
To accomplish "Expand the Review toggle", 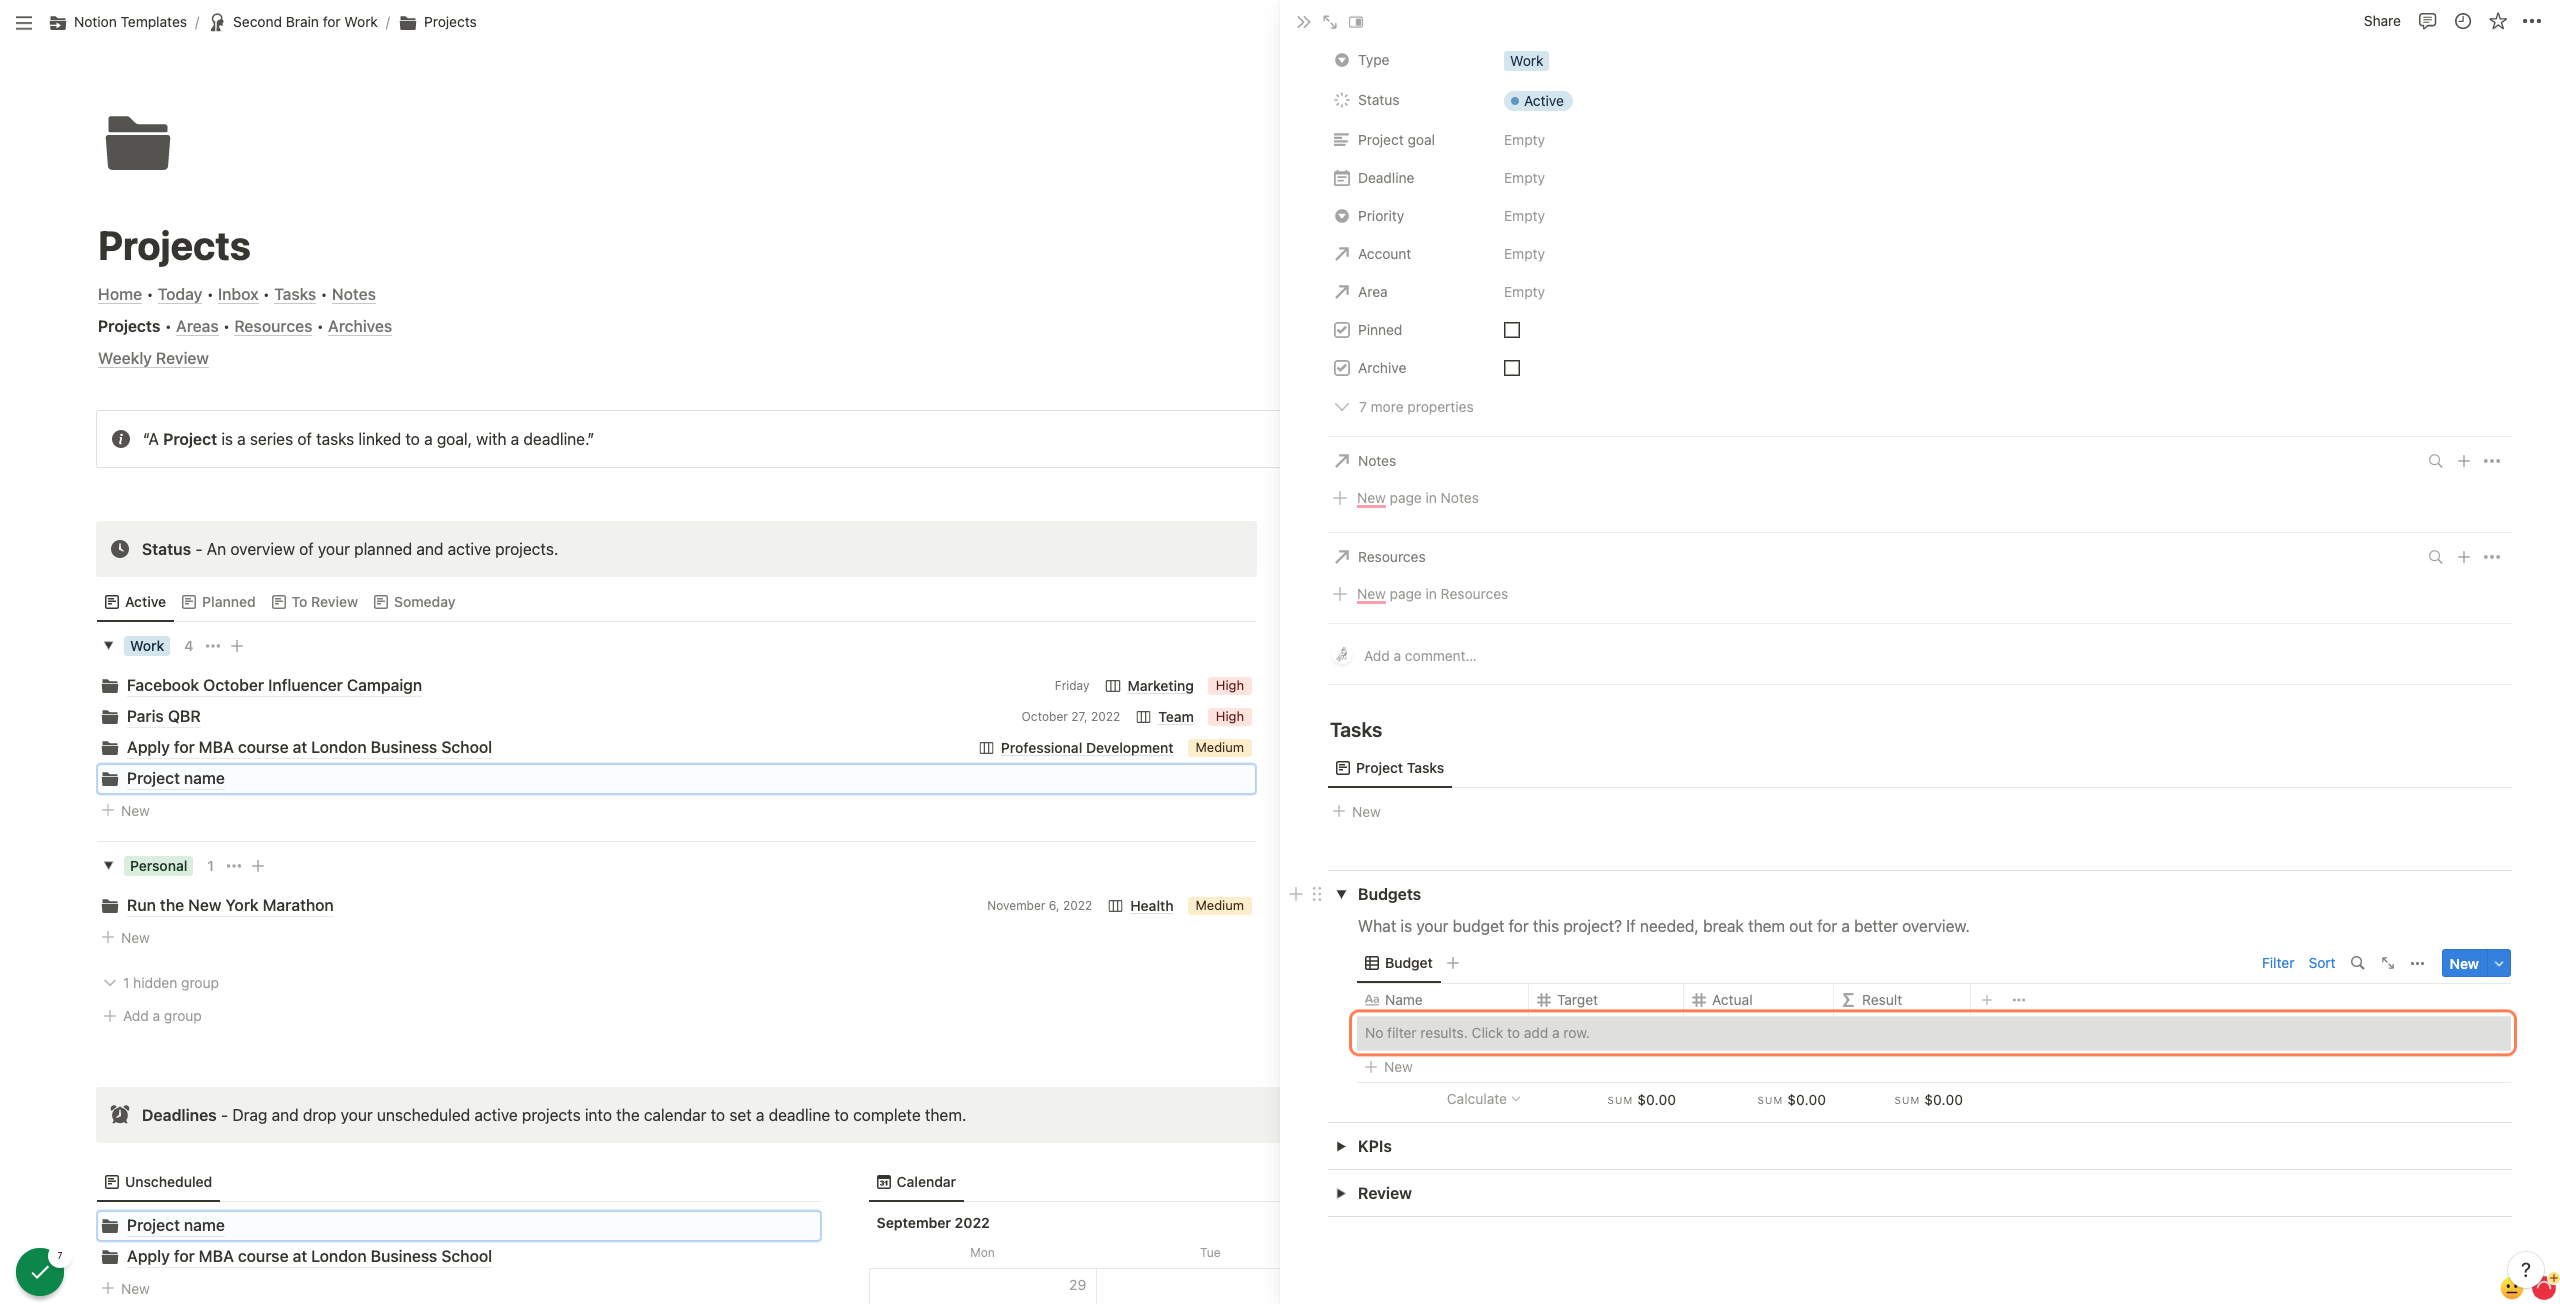I will click(x=1341, y=1194).
